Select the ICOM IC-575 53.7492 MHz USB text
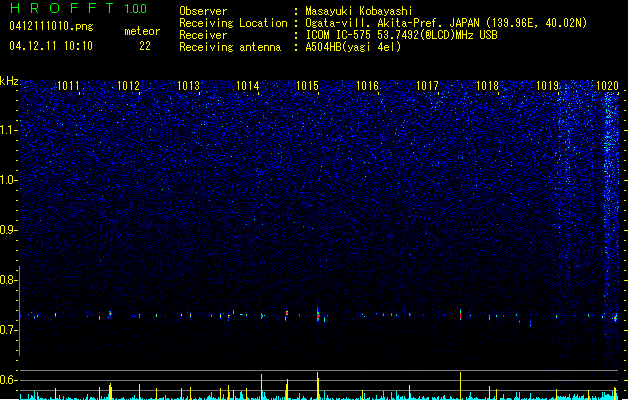The image size is (629, 400). 402,35
